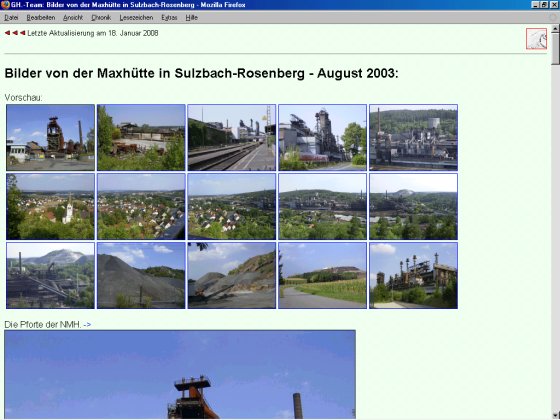
Task: Click the arrow link after 'Die Pforte der NMH.'
Action: [x=87, y=324]
